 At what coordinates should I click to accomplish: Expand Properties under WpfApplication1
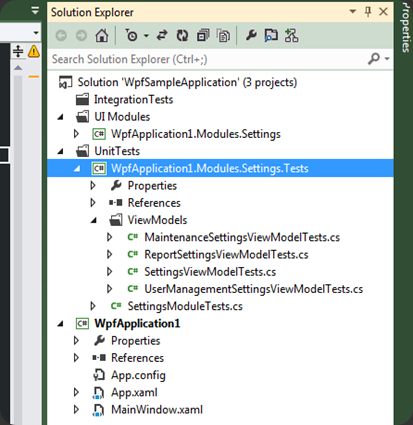coord(76,340)
